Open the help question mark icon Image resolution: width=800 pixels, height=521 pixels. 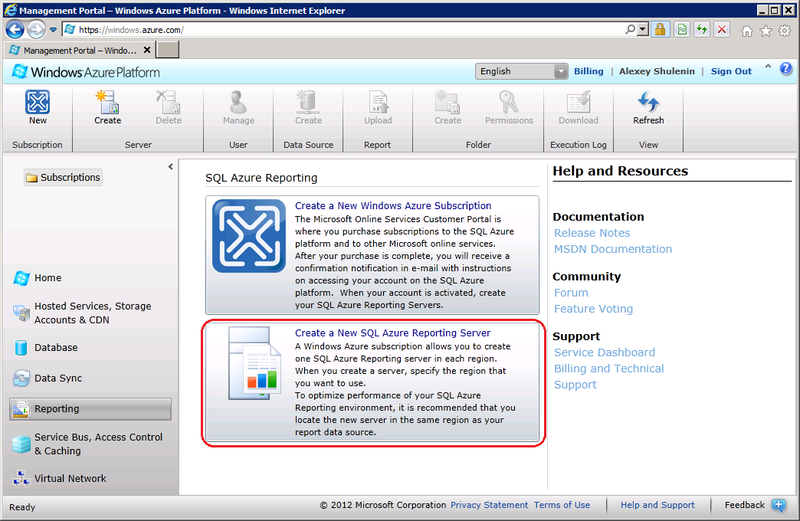786,68
